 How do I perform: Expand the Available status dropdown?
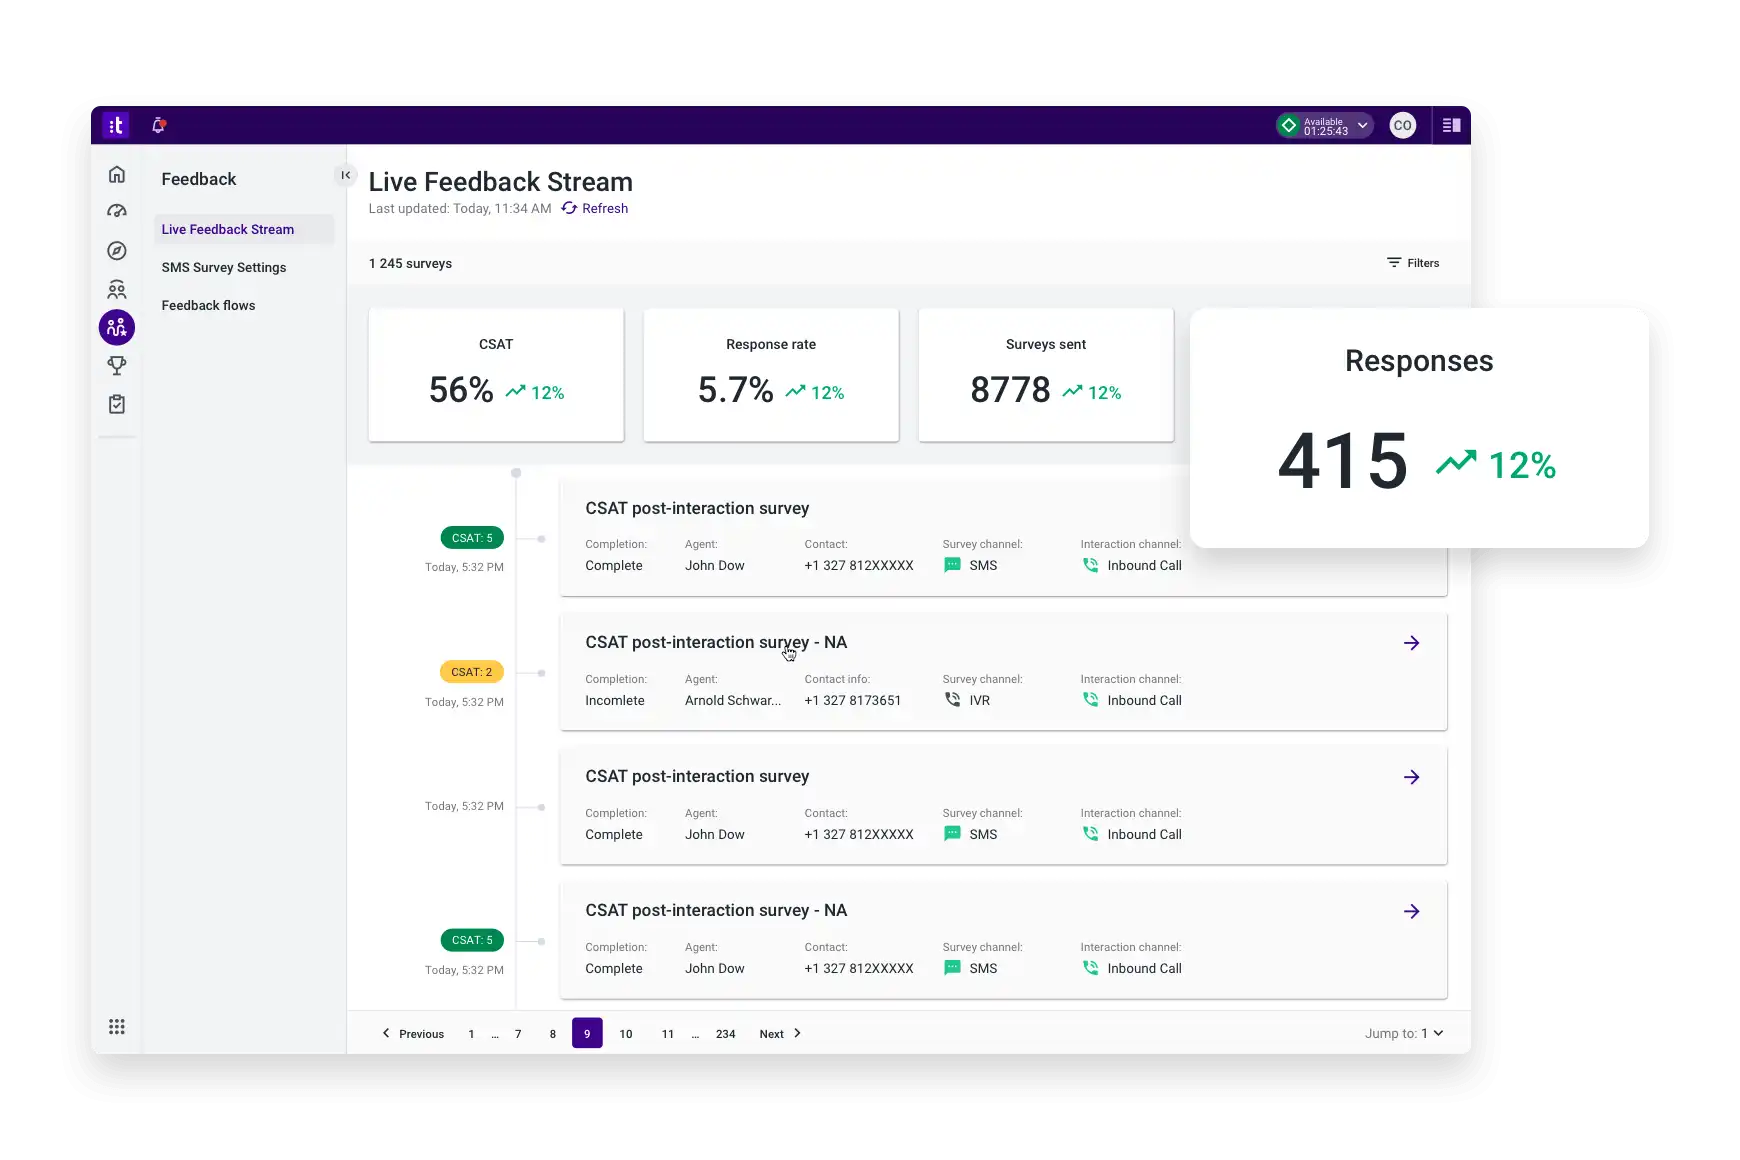(1362, 125)
